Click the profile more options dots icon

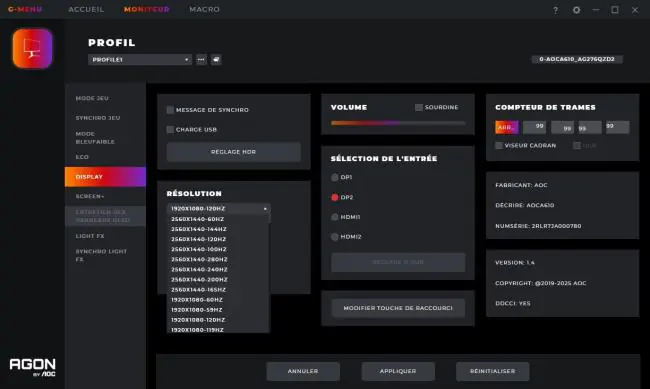201,60
